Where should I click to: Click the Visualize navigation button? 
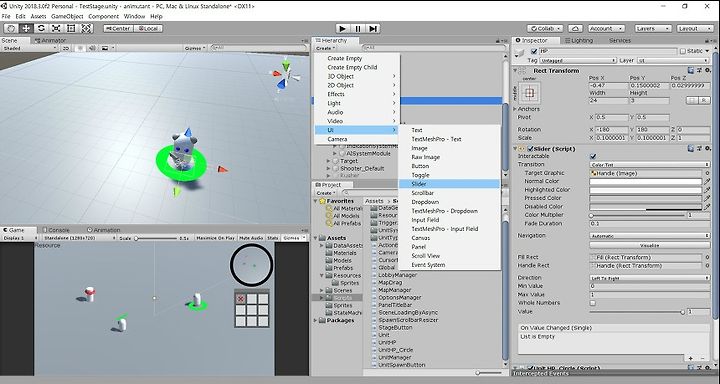tap(650, 245)
